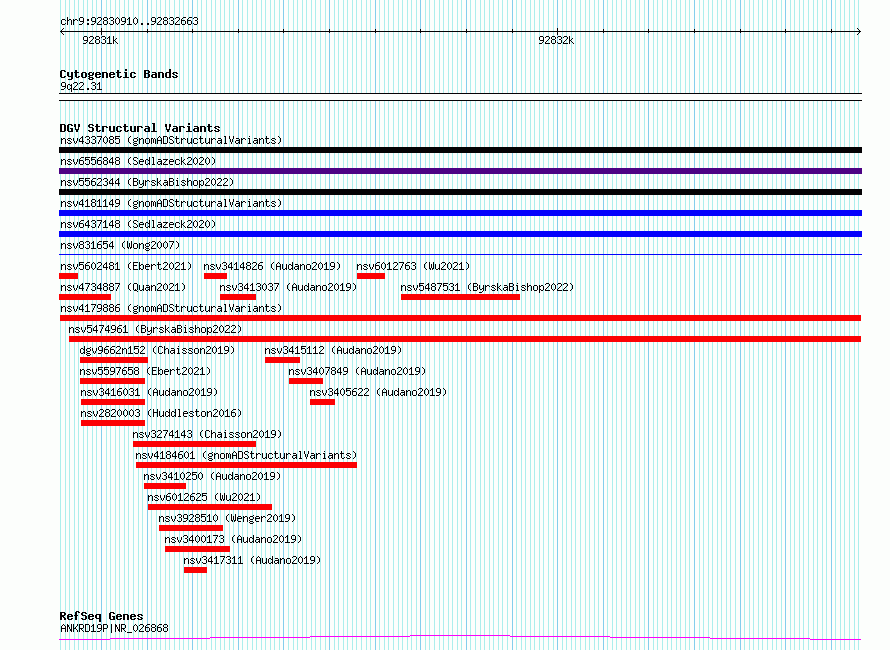Open nsv5487531 ByrskaBishop2022 variant

[487, 287]
